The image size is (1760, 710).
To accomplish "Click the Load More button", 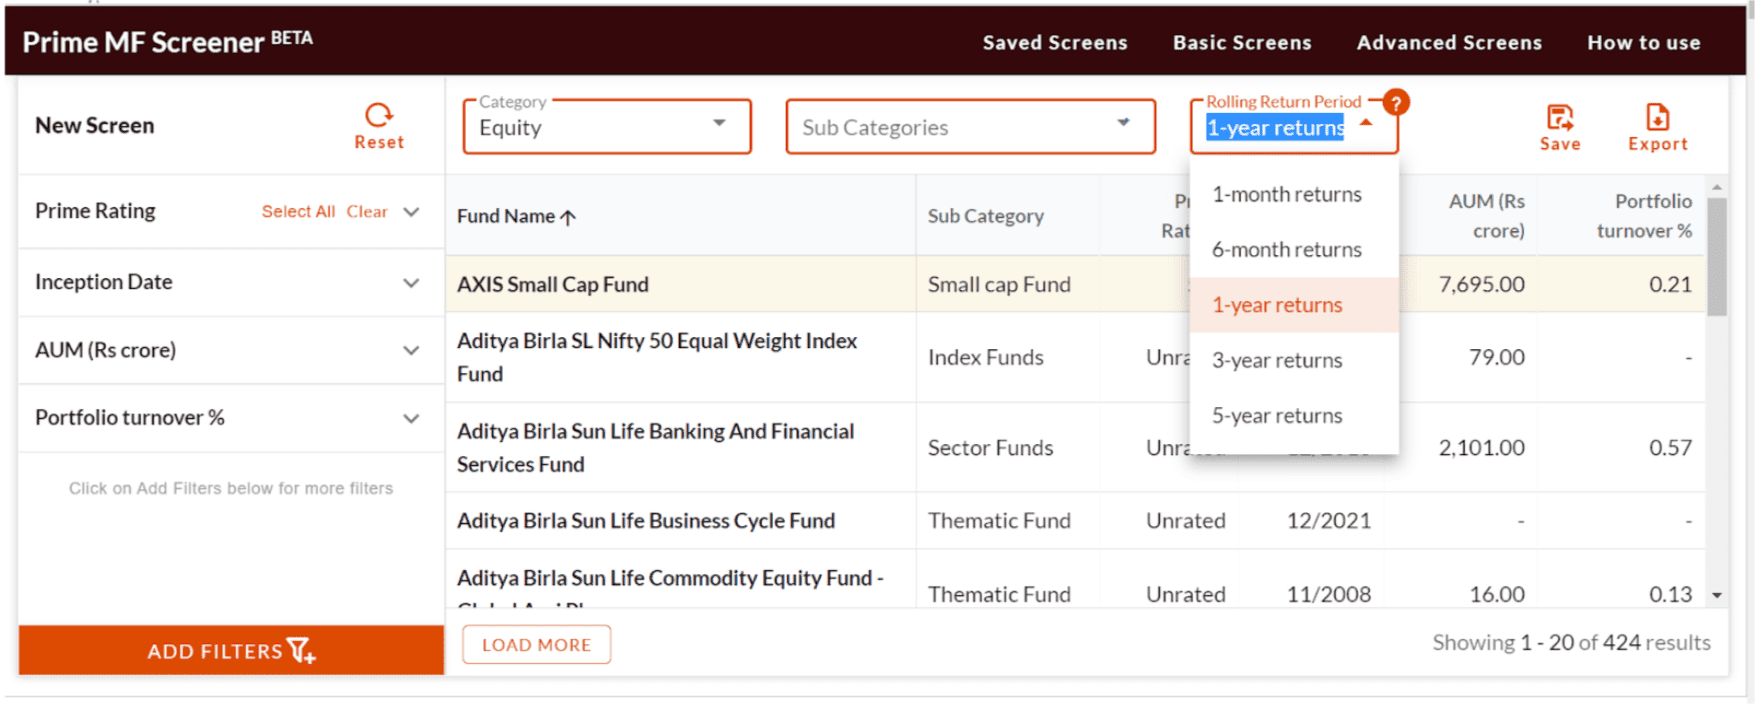I will [536, 645].
